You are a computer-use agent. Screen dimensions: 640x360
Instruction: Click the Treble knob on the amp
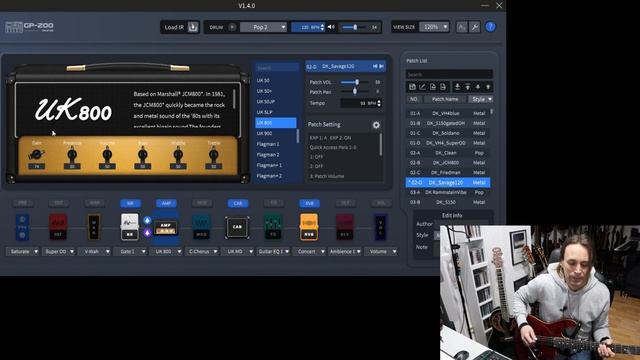[213, 155]
